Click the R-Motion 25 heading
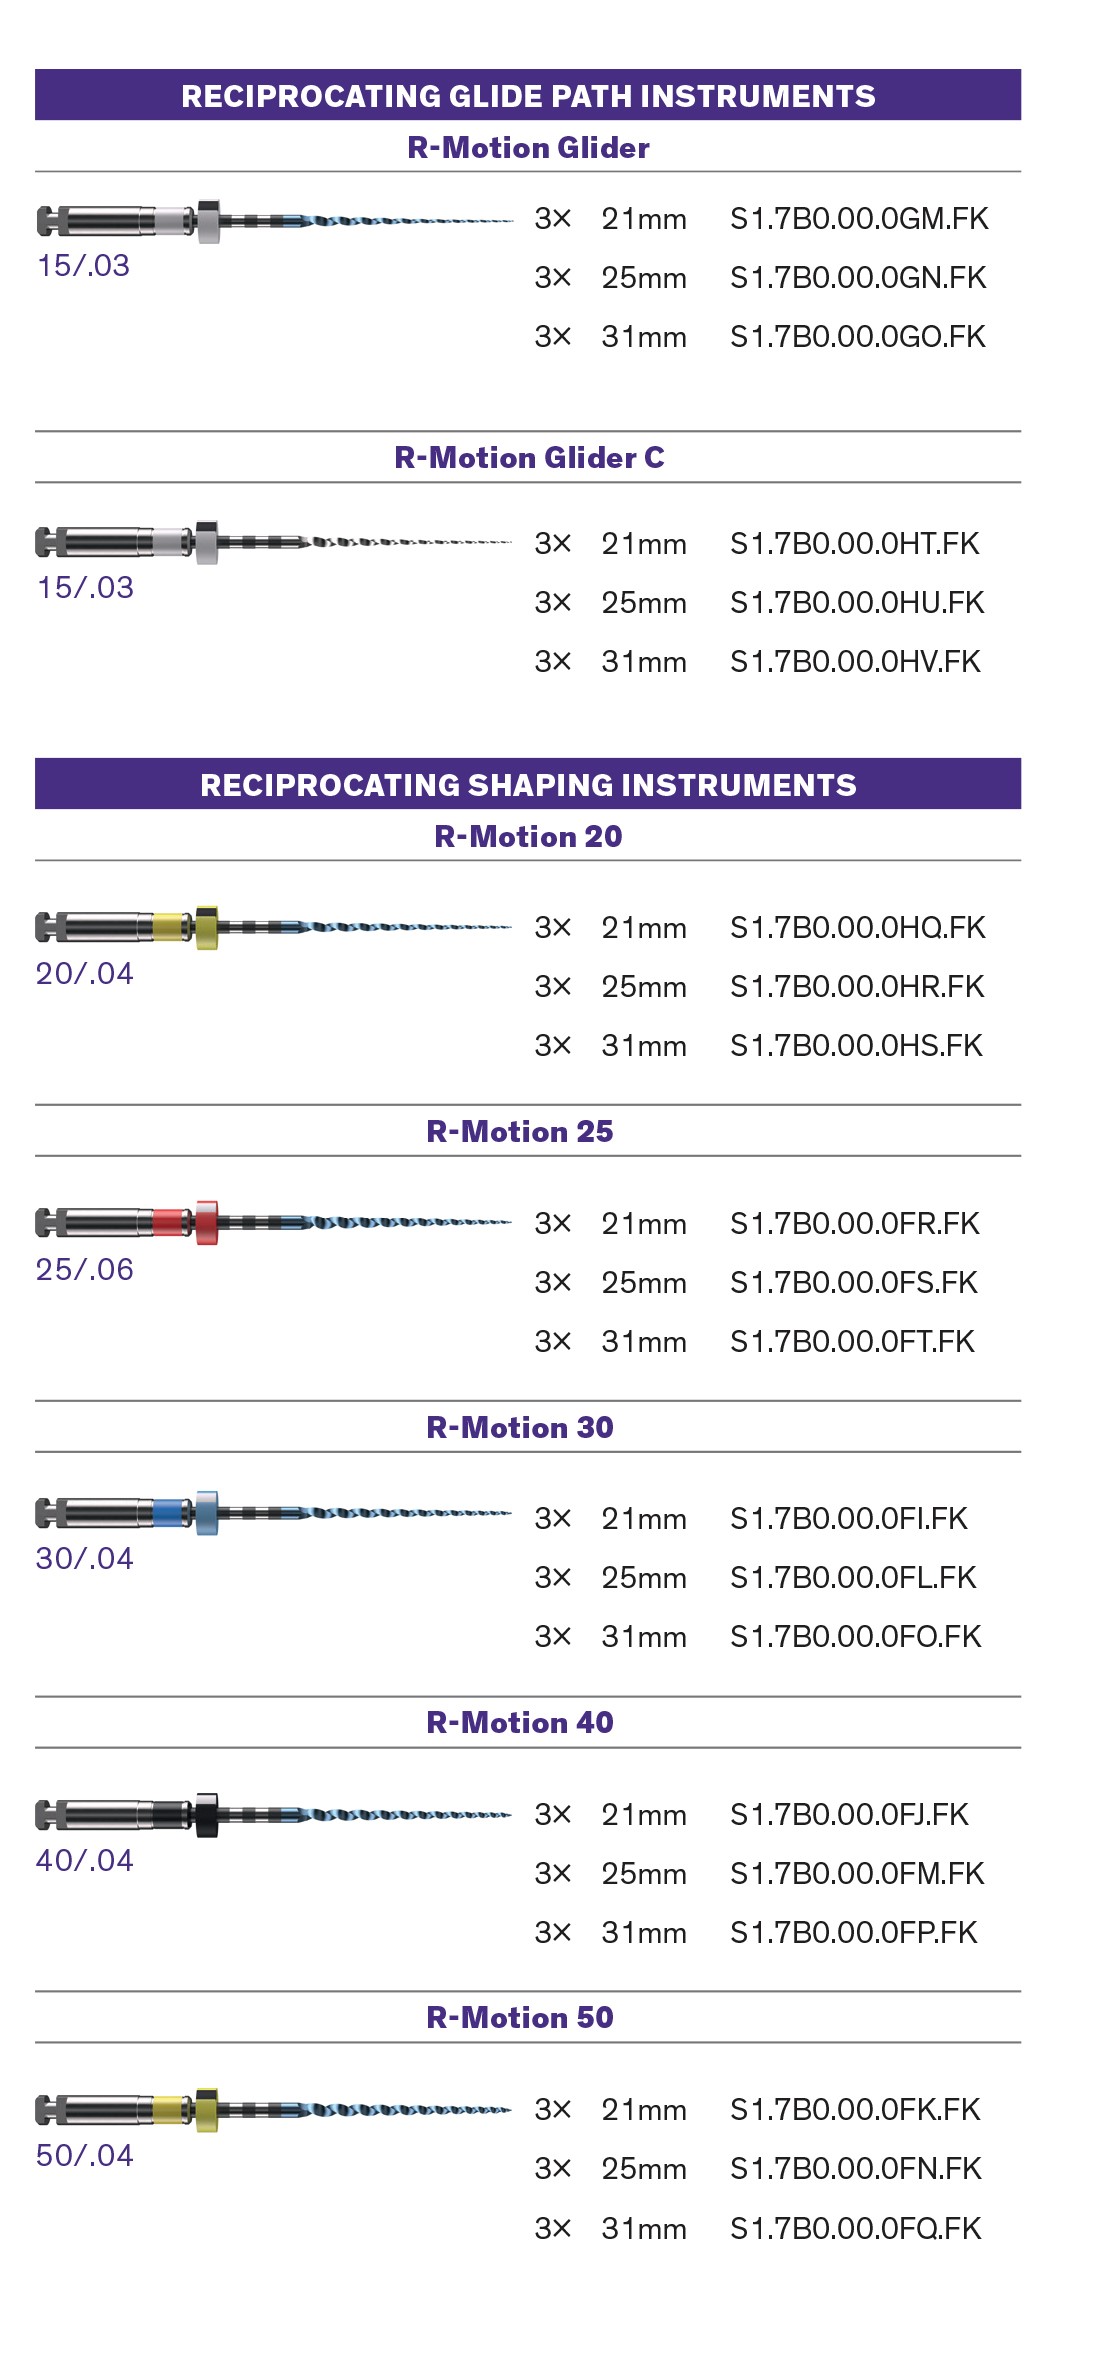 tap(520, 1132)
